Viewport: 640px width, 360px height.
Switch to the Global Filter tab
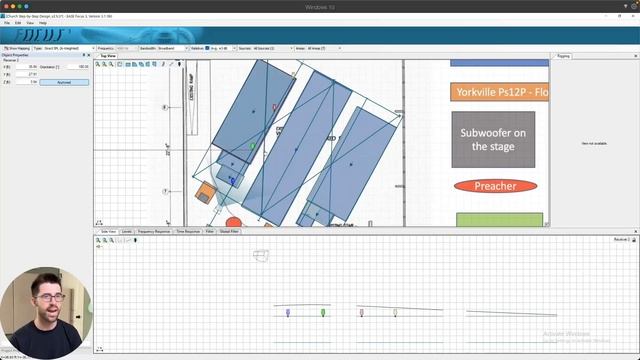click(229, 231)
